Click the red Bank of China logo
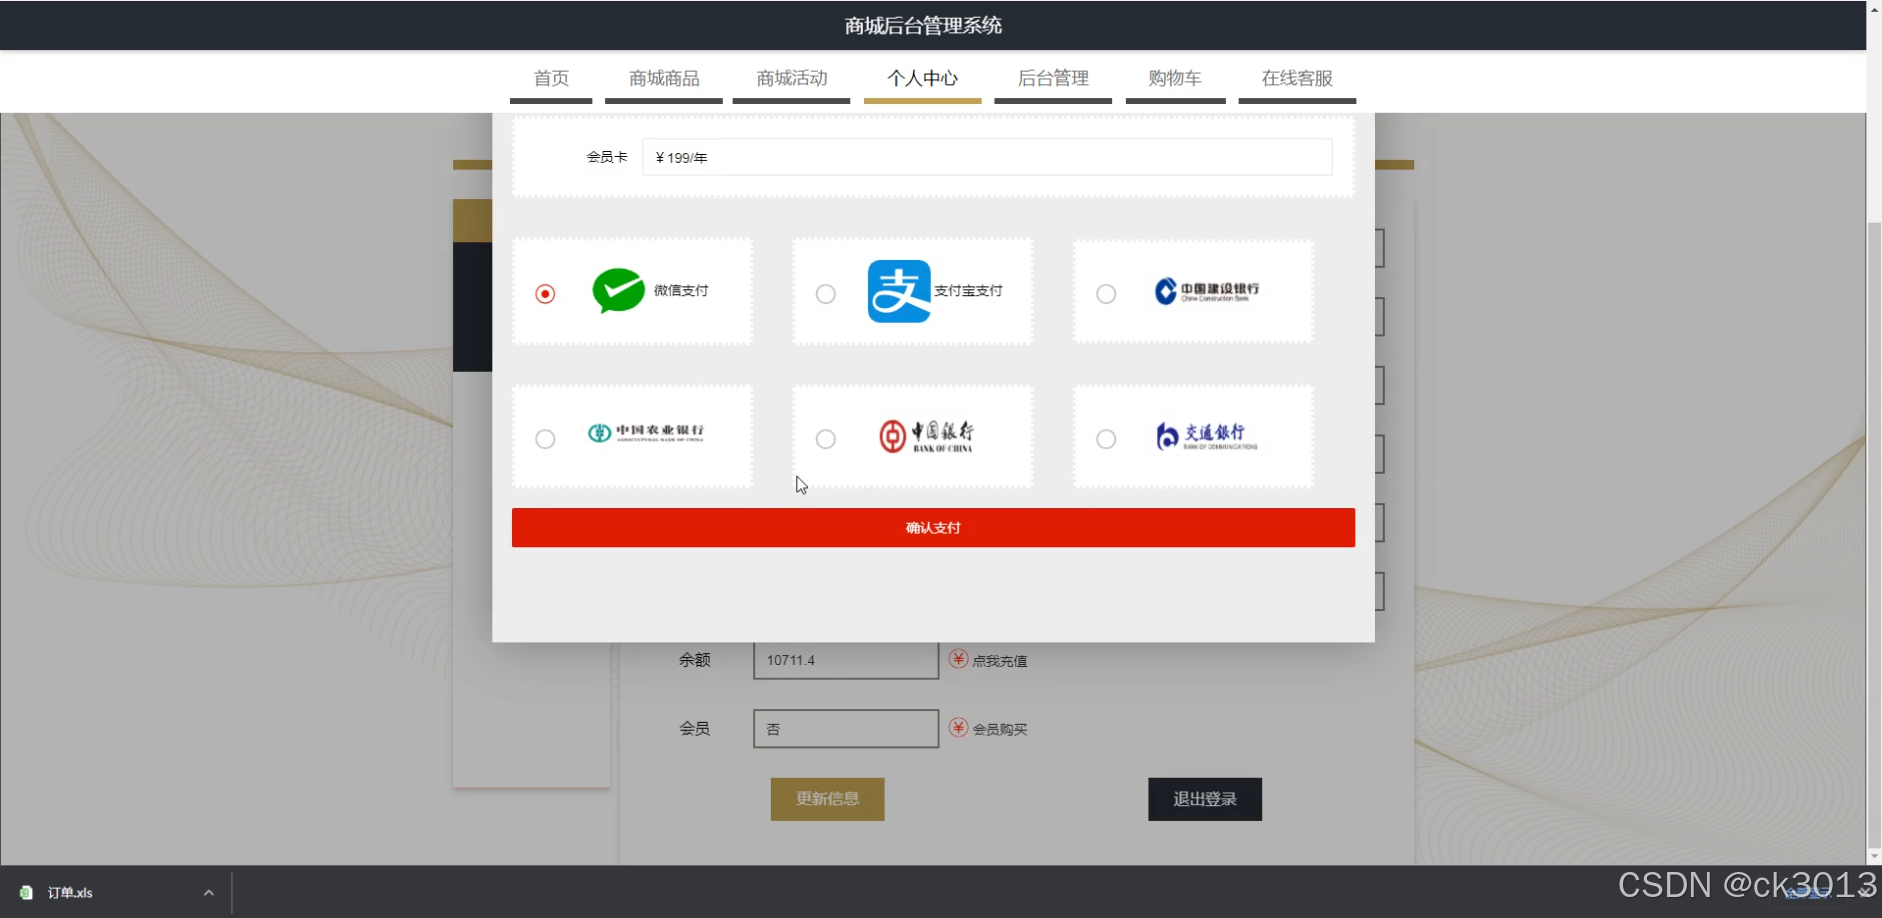This screenshot has height=918, width=1882. tap(926, 436)
